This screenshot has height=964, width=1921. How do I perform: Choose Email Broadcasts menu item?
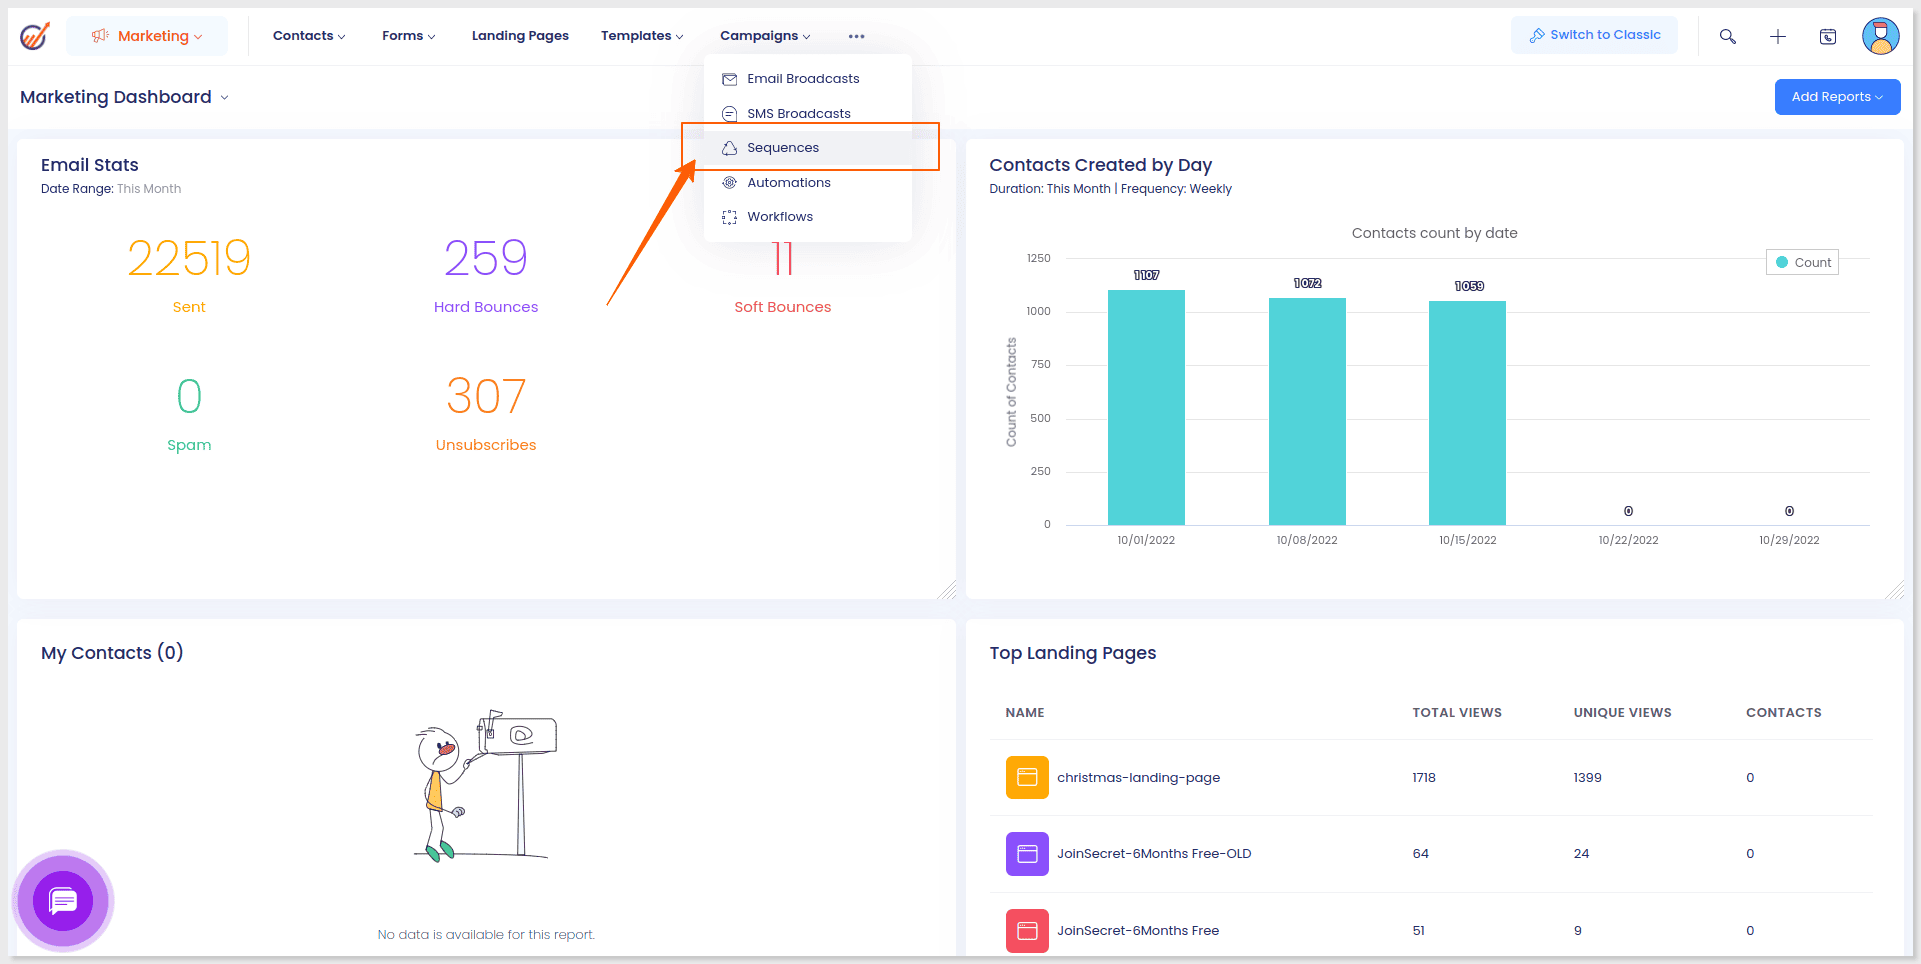click(x=802, y=79)
